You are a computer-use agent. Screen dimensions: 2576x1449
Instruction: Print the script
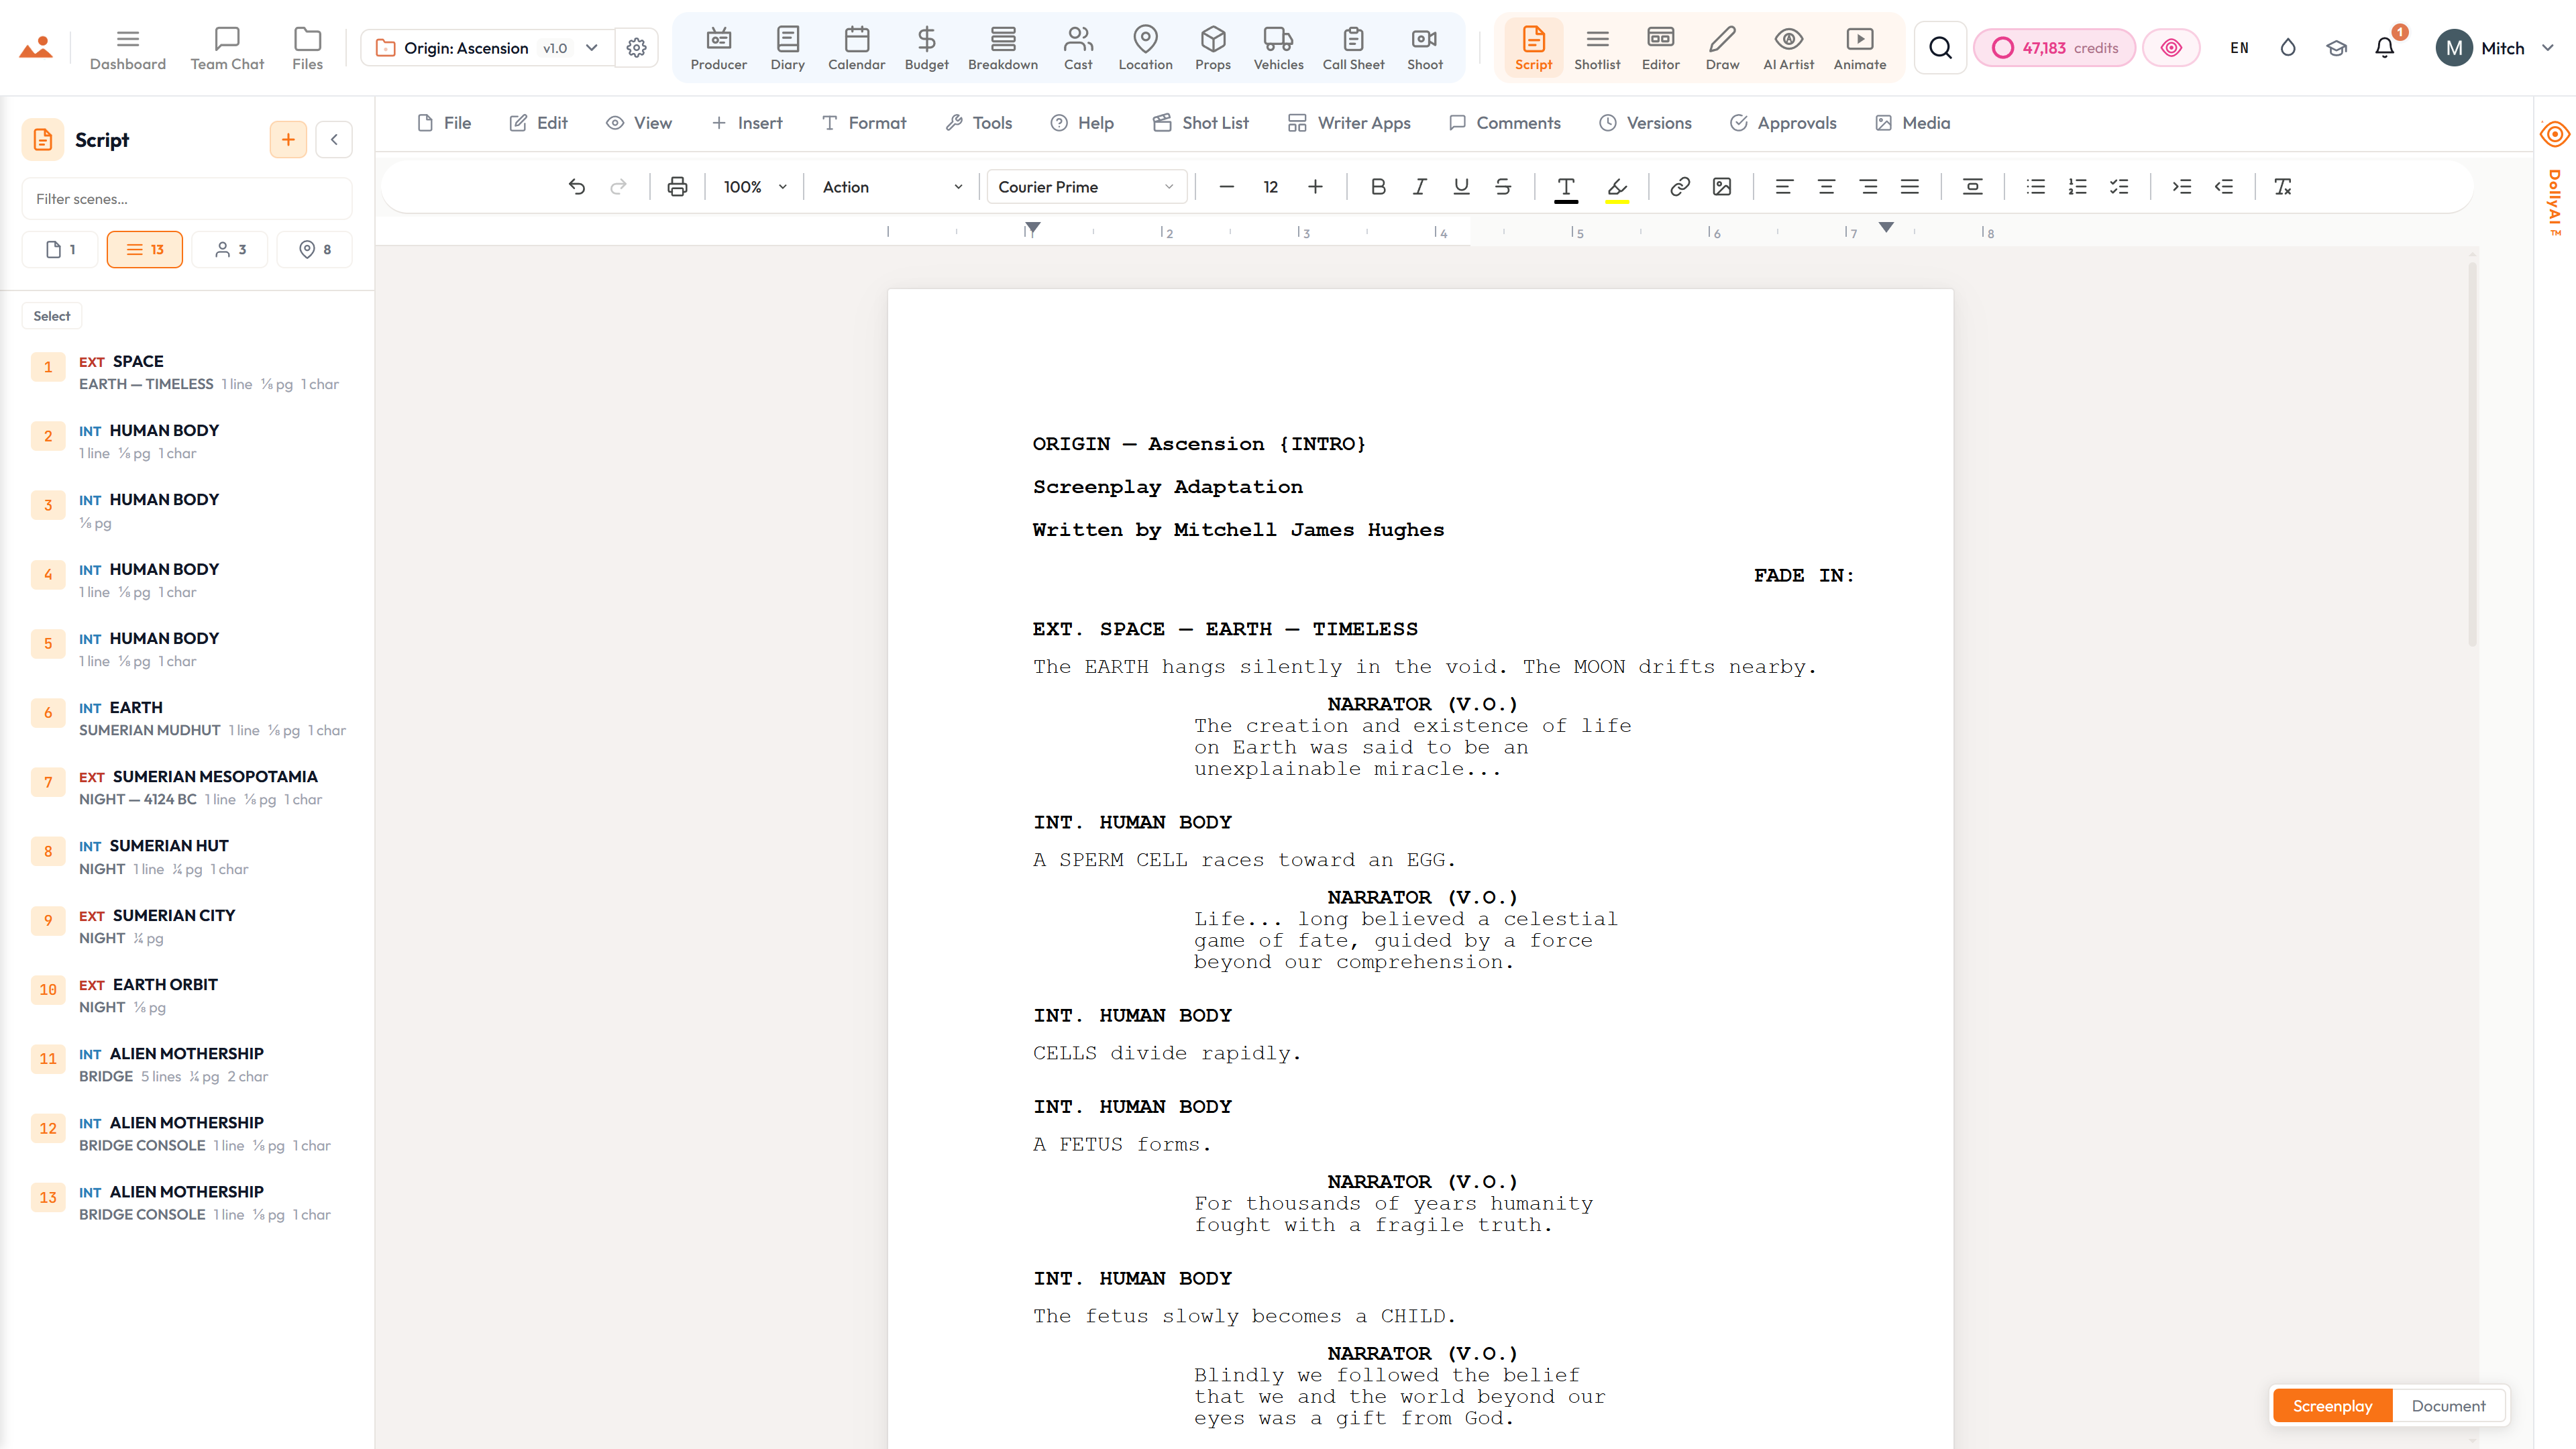(677, 187)
